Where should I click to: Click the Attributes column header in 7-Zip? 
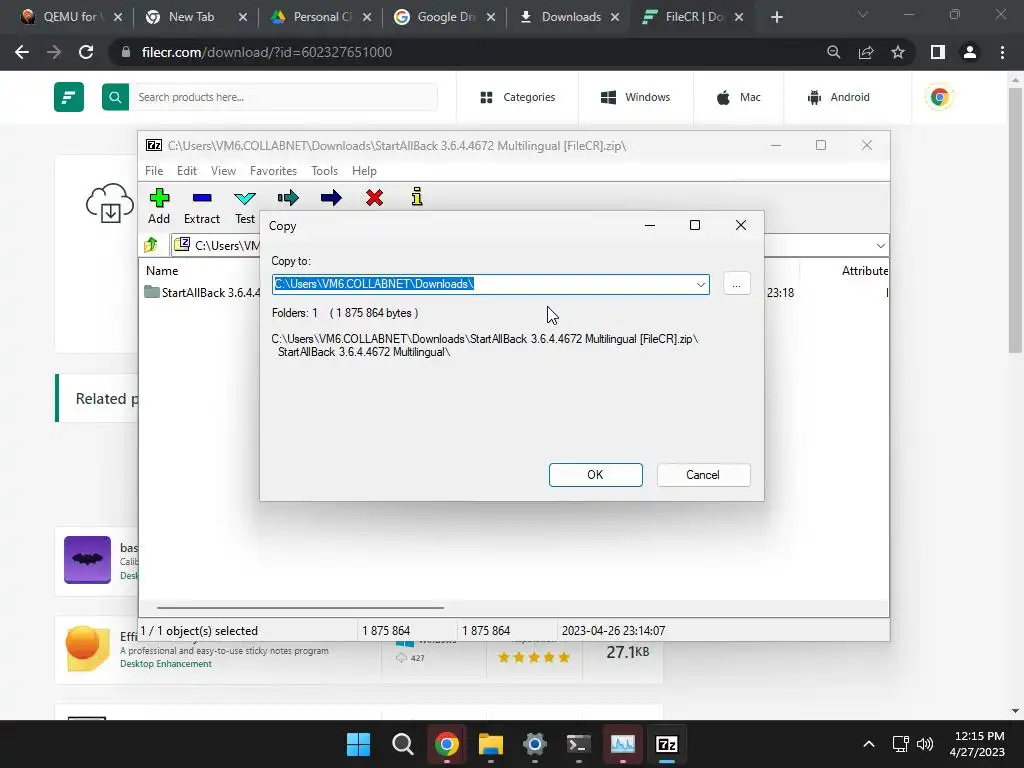864,270
